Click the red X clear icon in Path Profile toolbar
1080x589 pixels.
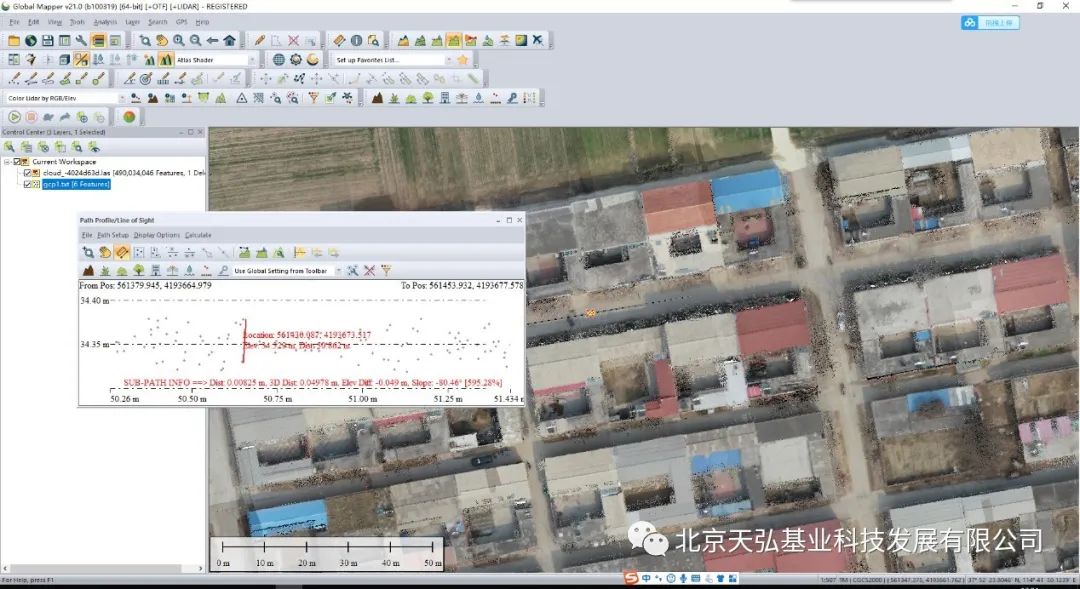[x=369, y=271]
